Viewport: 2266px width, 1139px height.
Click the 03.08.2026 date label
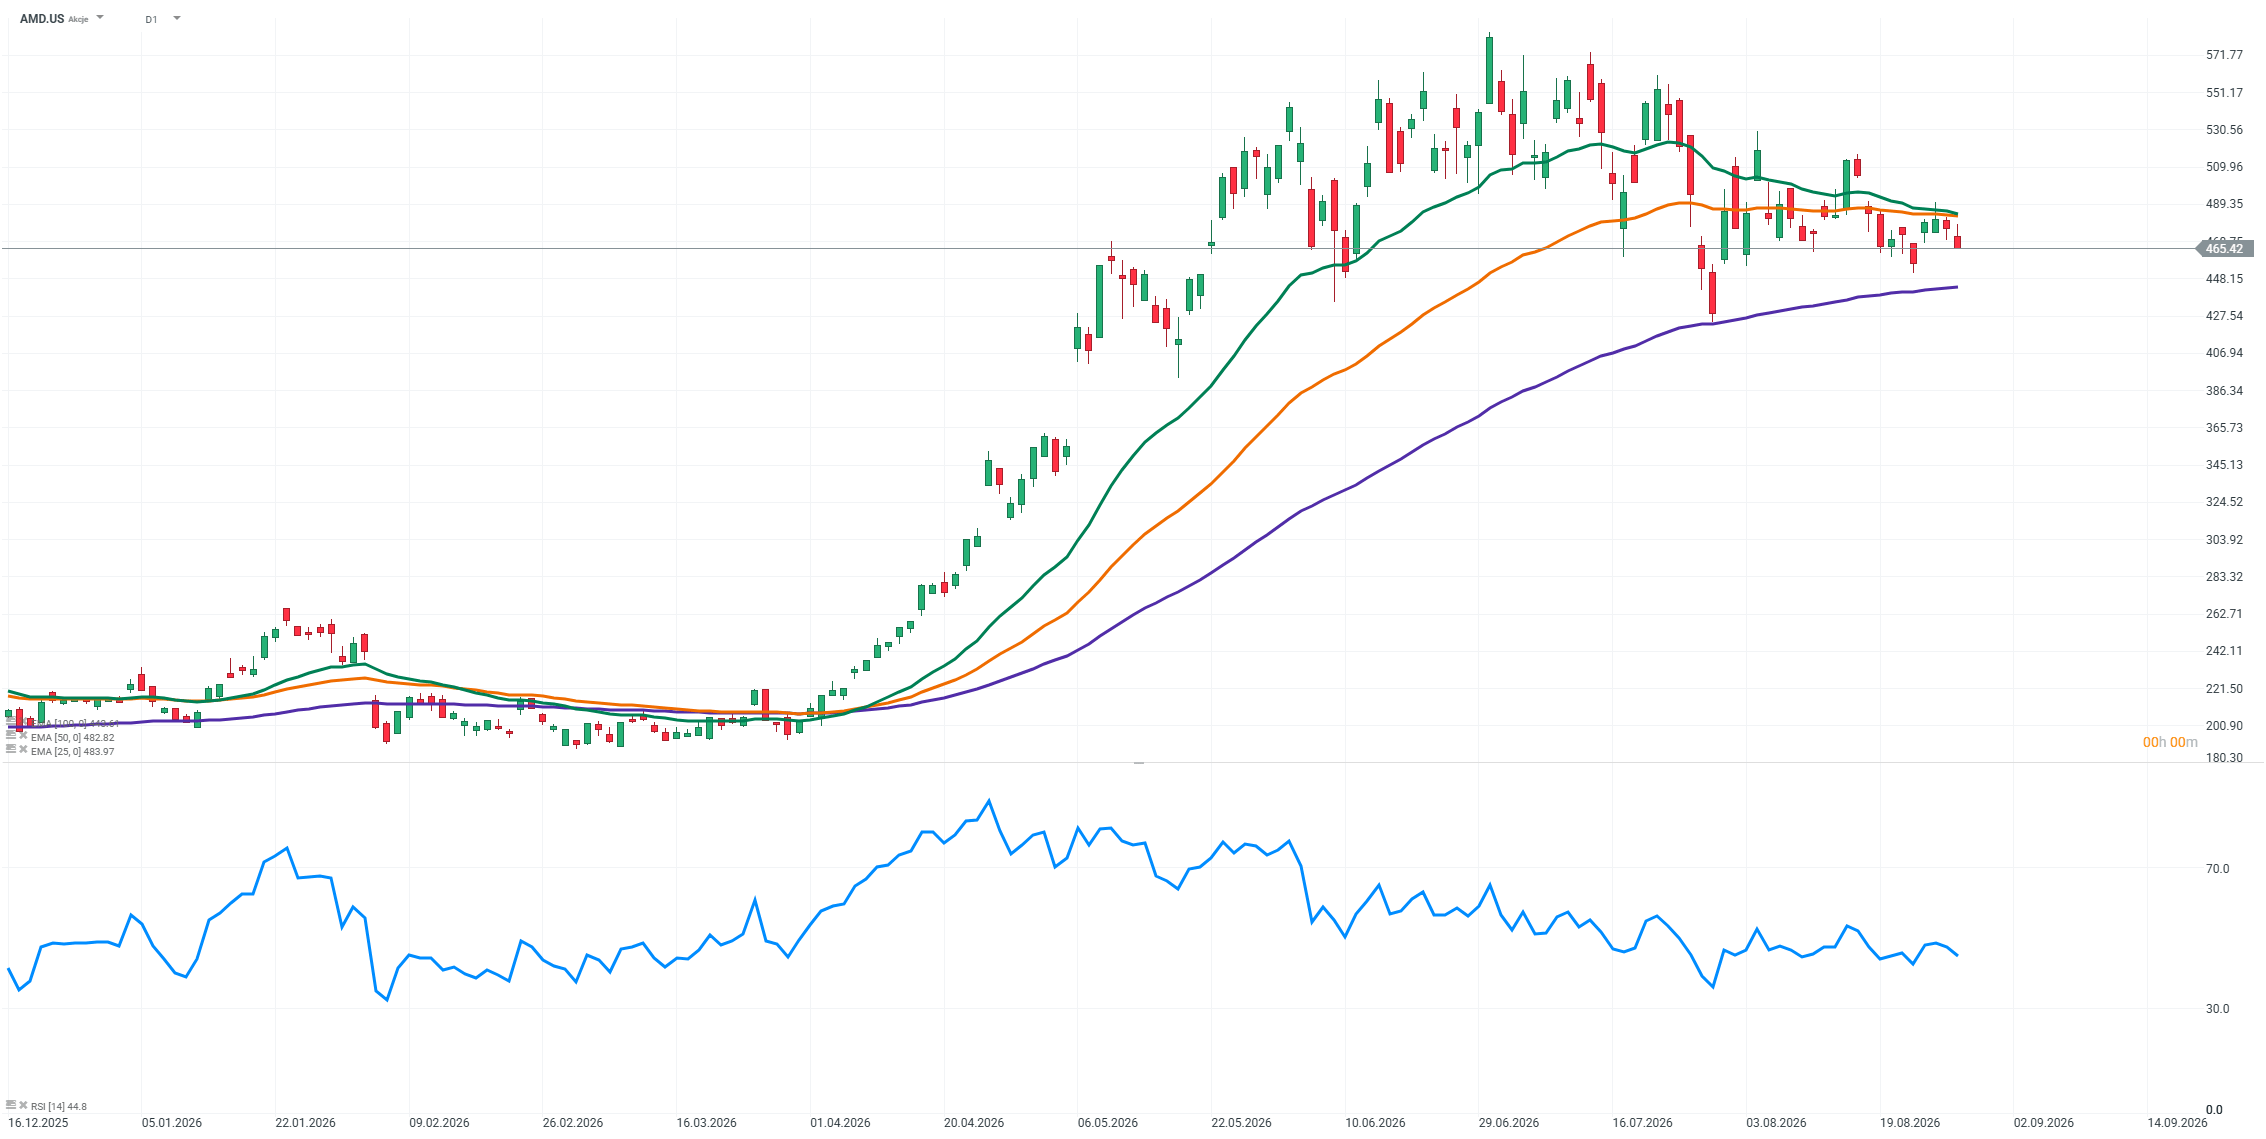tap(1776, 1123)
